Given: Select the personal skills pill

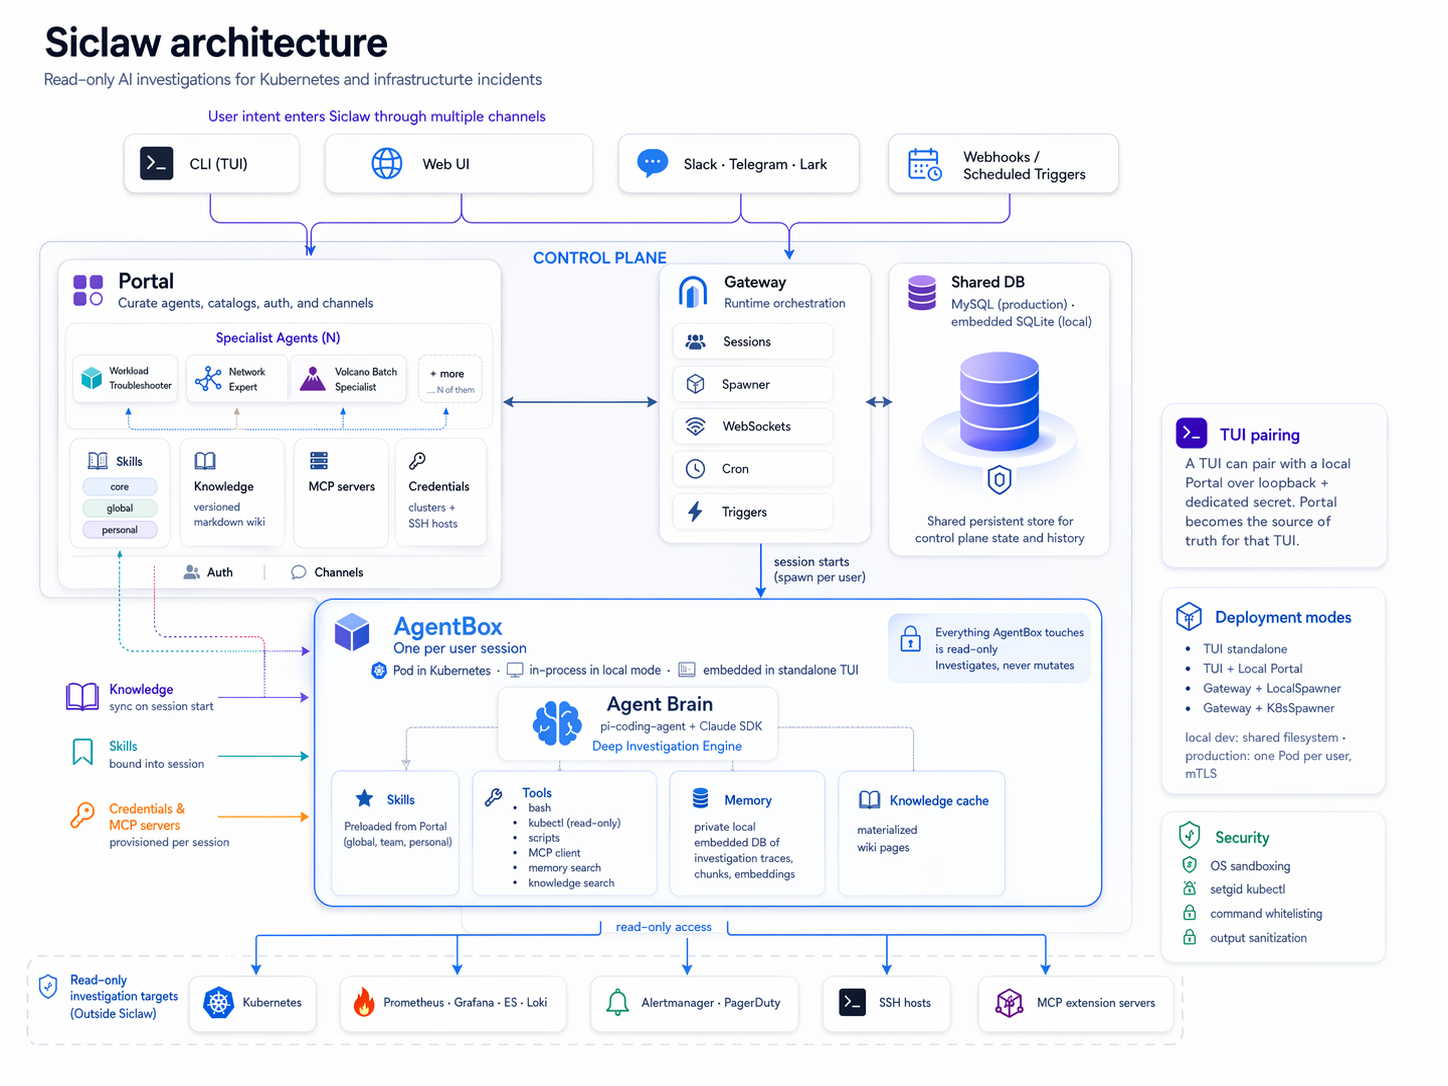Looking at the screenshot, I should click(x=120, y=530).
